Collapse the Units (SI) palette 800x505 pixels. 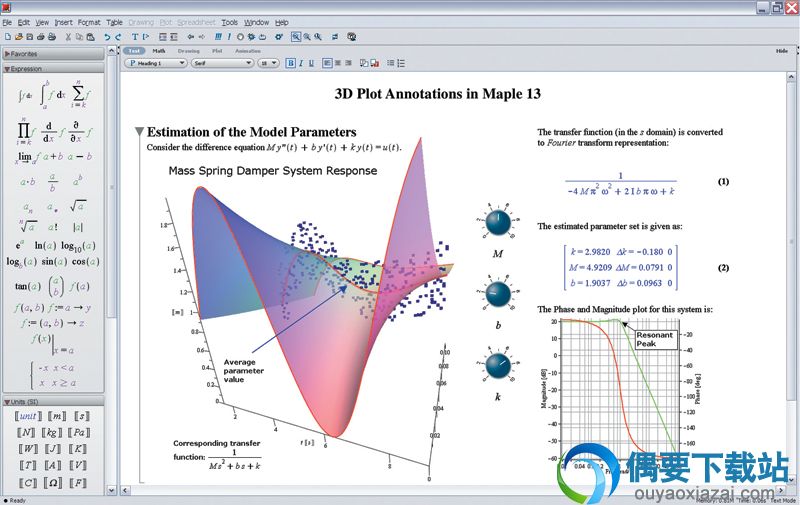53,402
